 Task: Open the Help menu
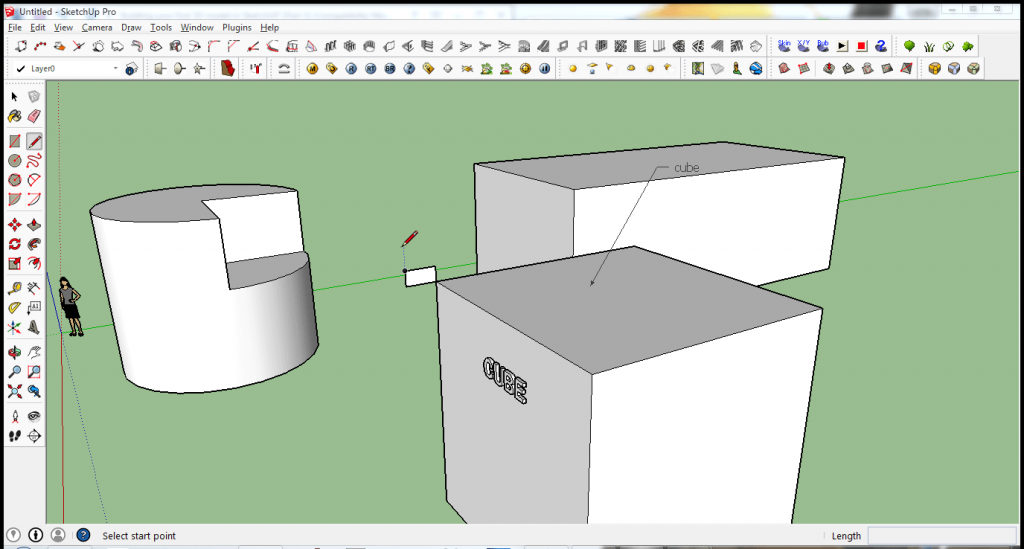269,27
